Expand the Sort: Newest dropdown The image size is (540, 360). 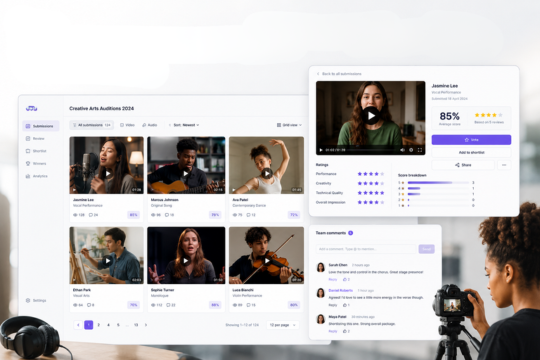[184, 125]
